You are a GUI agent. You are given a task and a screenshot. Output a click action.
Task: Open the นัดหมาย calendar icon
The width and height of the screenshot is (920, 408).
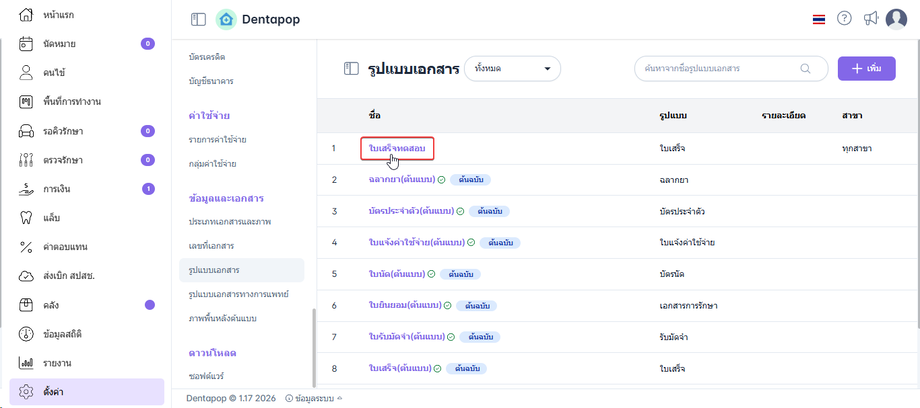[26, 44]
